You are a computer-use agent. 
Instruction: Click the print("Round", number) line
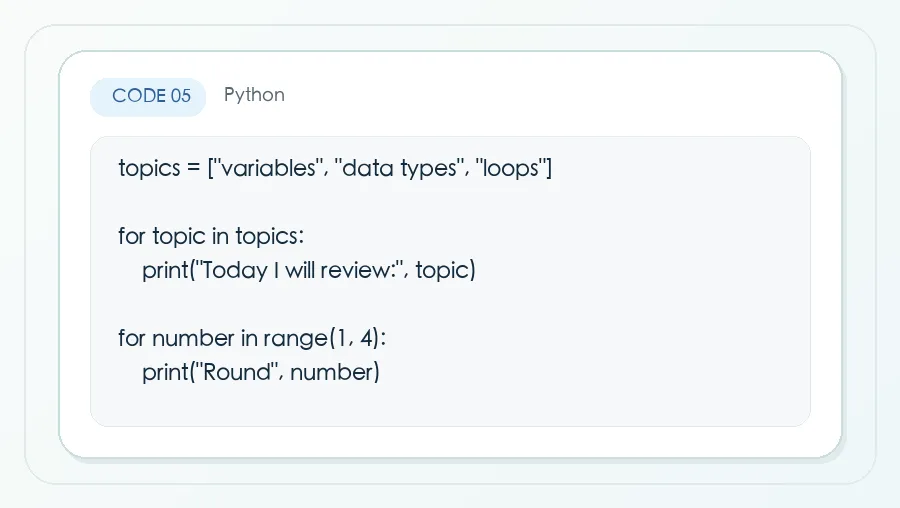pos(261,372)
